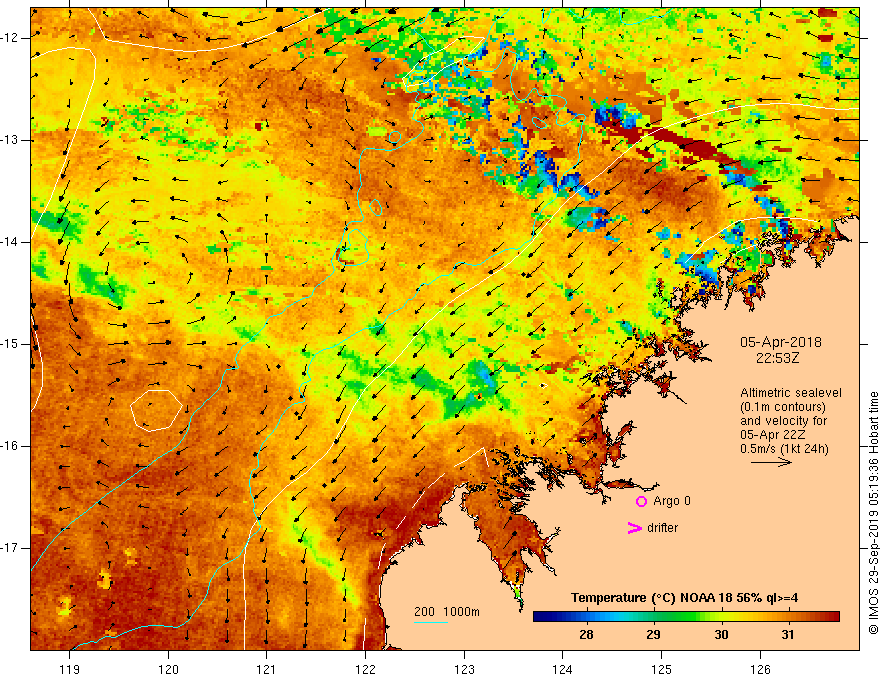Click latitude label -16 on left axis
The height and width of the screenshot is (680, 880).
10,446
